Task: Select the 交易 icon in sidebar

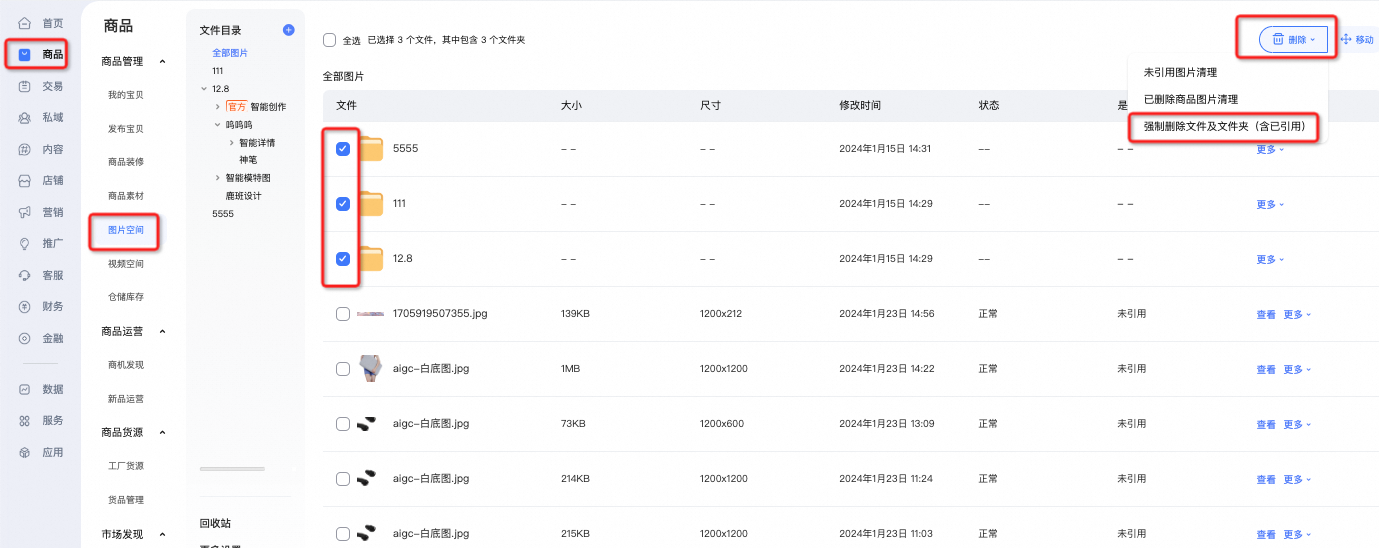Action: tap(25, 86)
